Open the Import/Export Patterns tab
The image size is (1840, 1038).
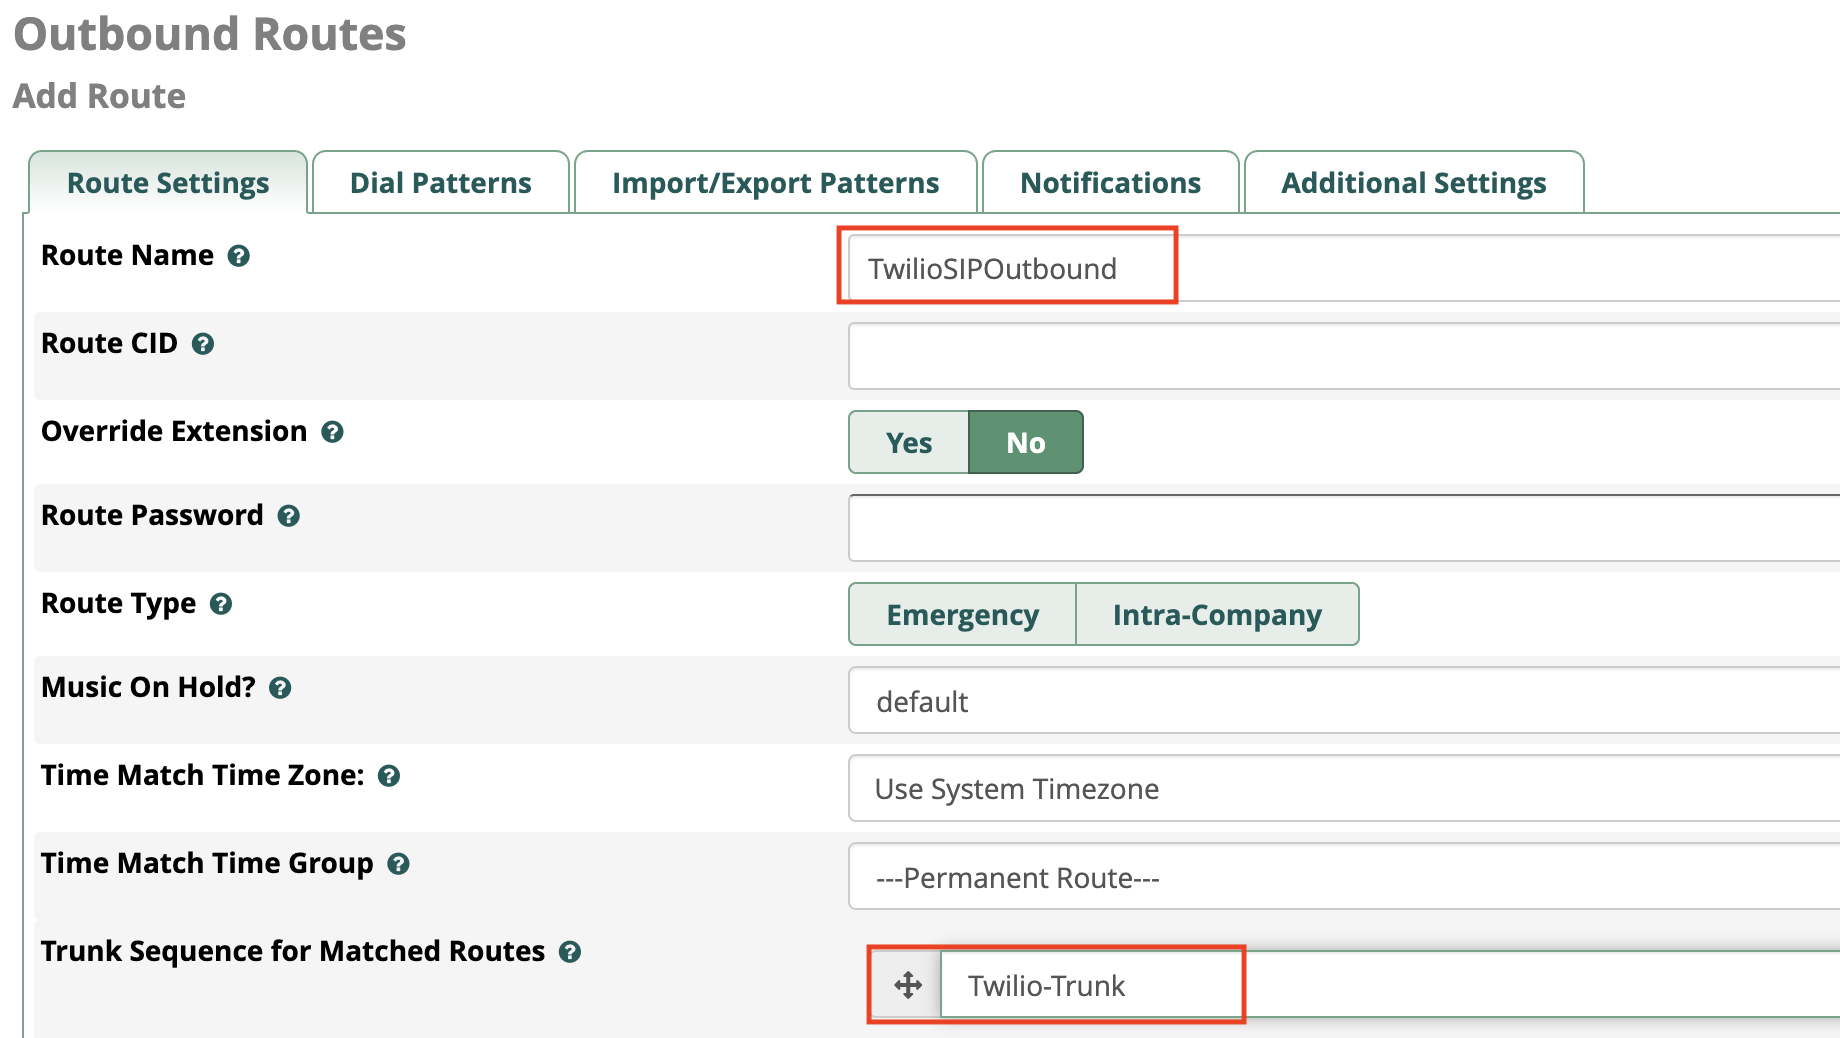775,183
